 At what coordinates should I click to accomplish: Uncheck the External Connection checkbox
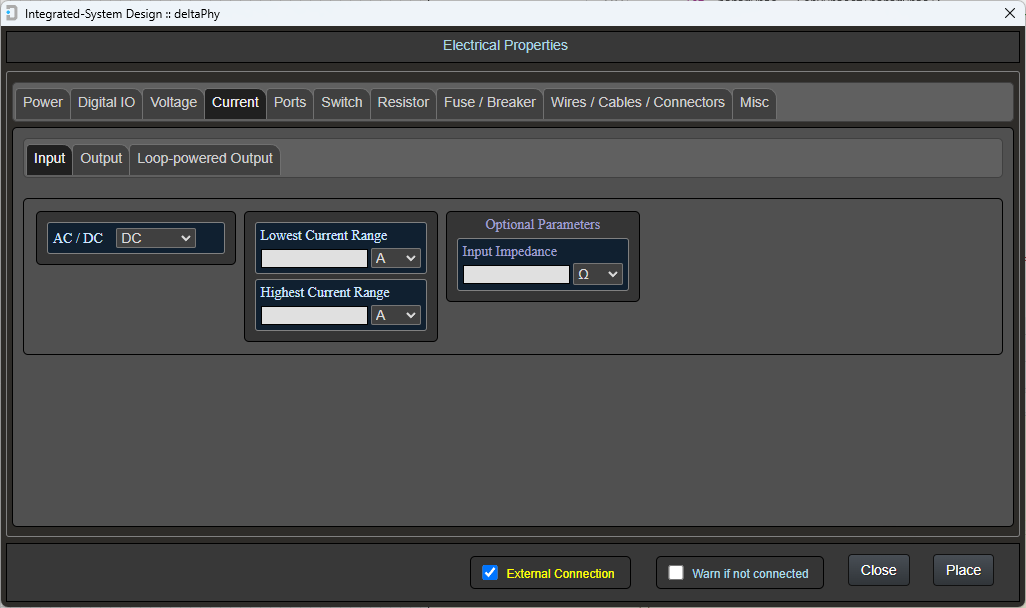[490, 573]
